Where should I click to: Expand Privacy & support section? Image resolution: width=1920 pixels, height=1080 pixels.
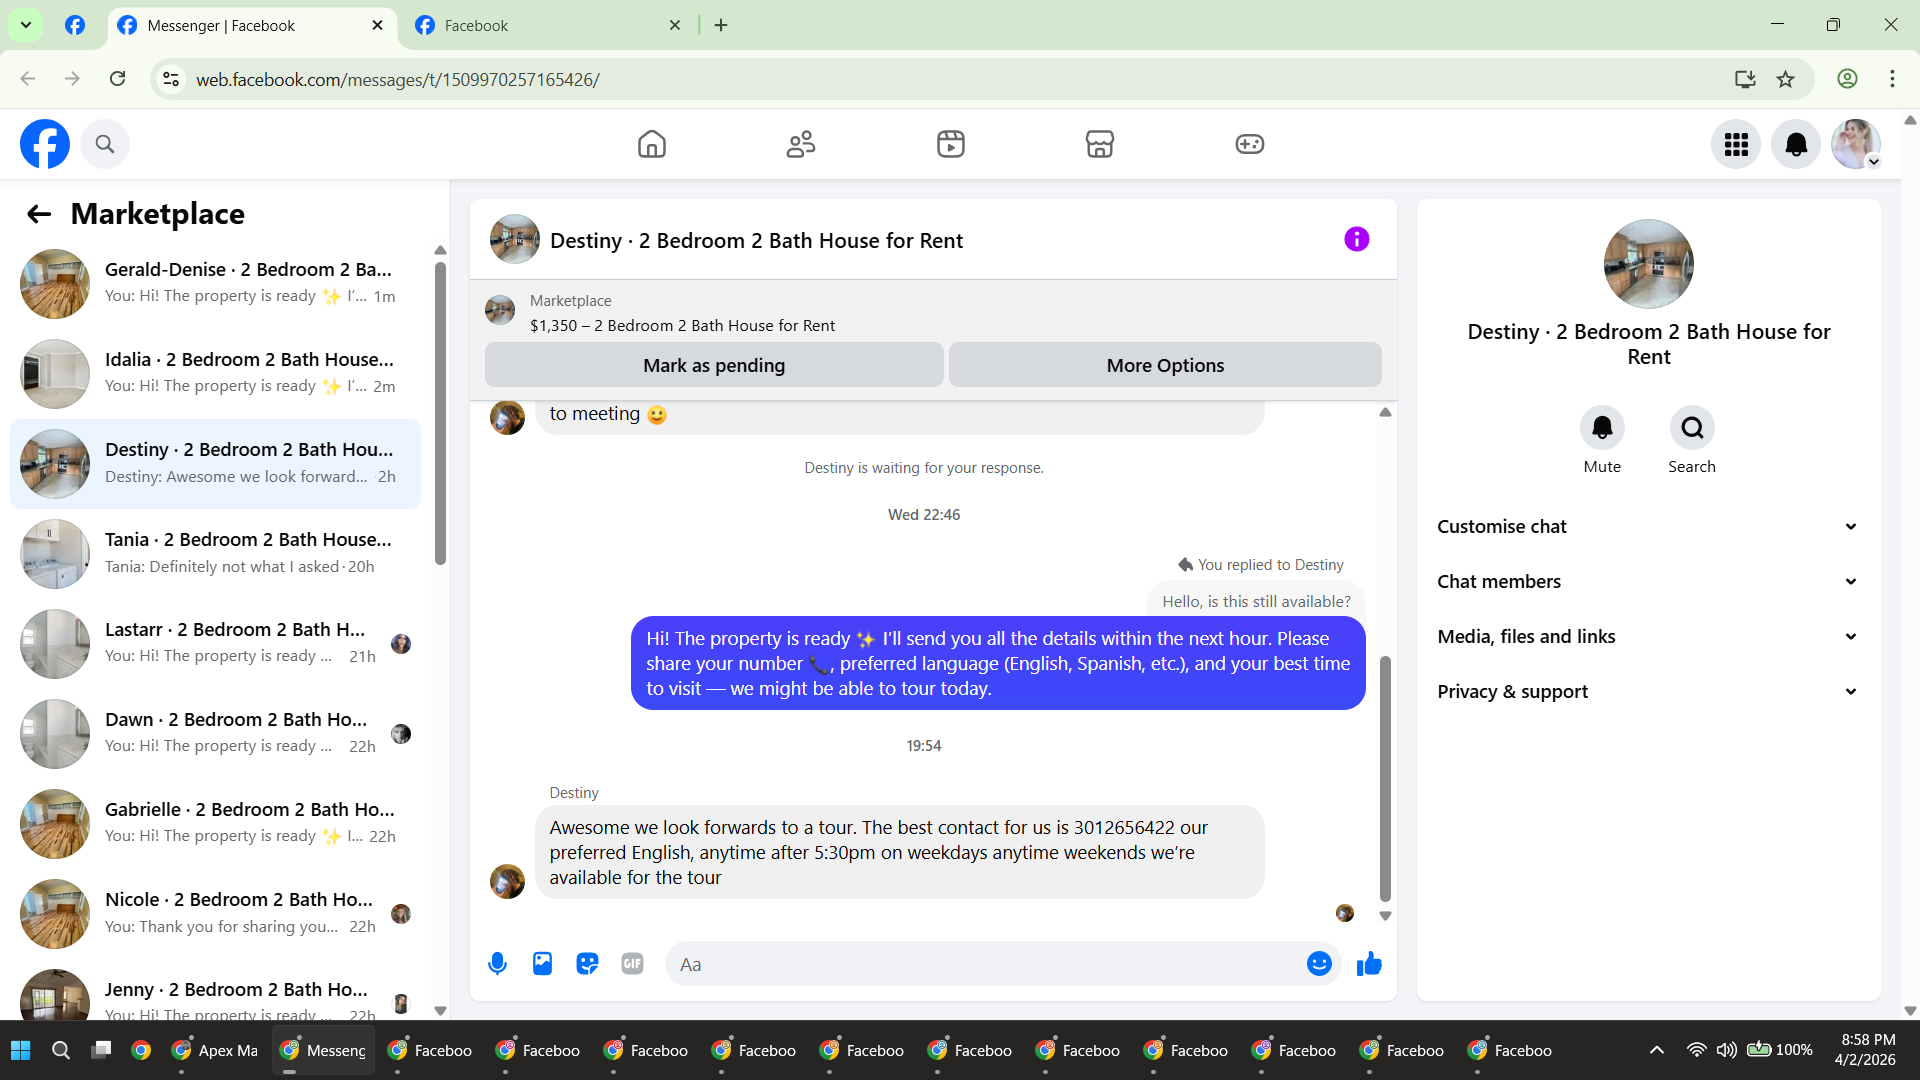(1648, 692)
